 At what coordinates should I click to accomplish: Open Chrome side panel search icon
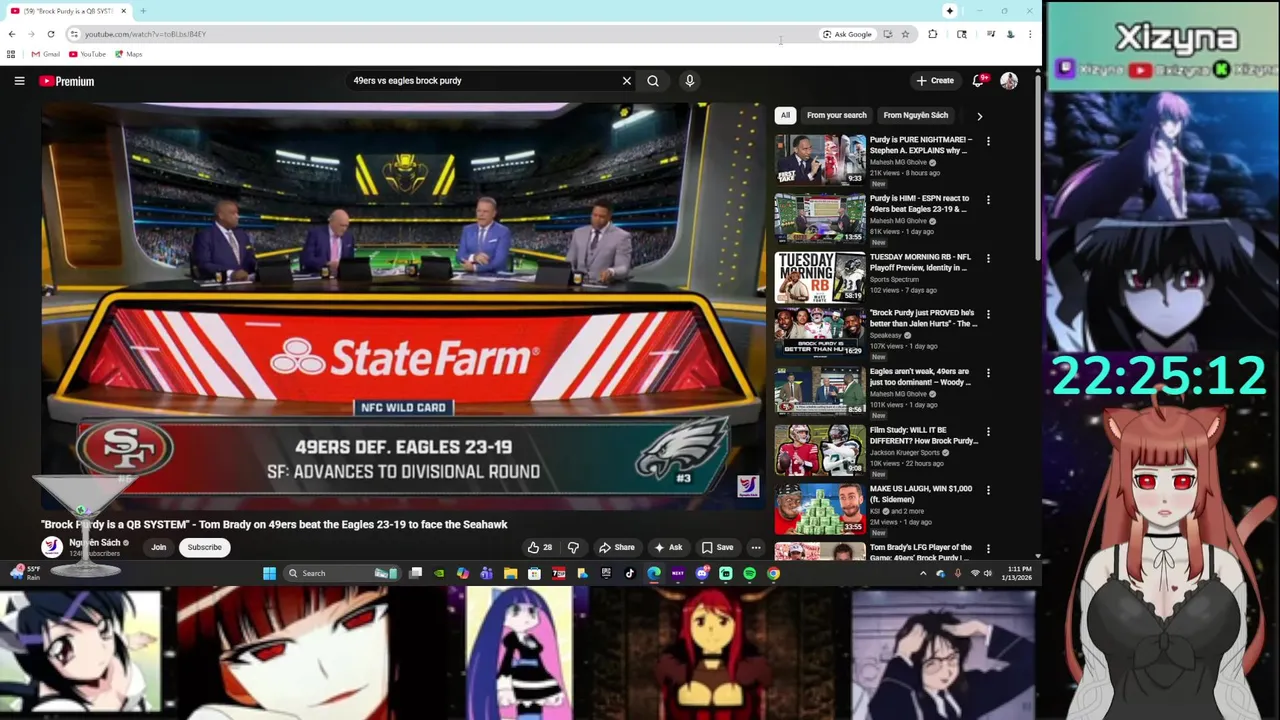point(962,34)
